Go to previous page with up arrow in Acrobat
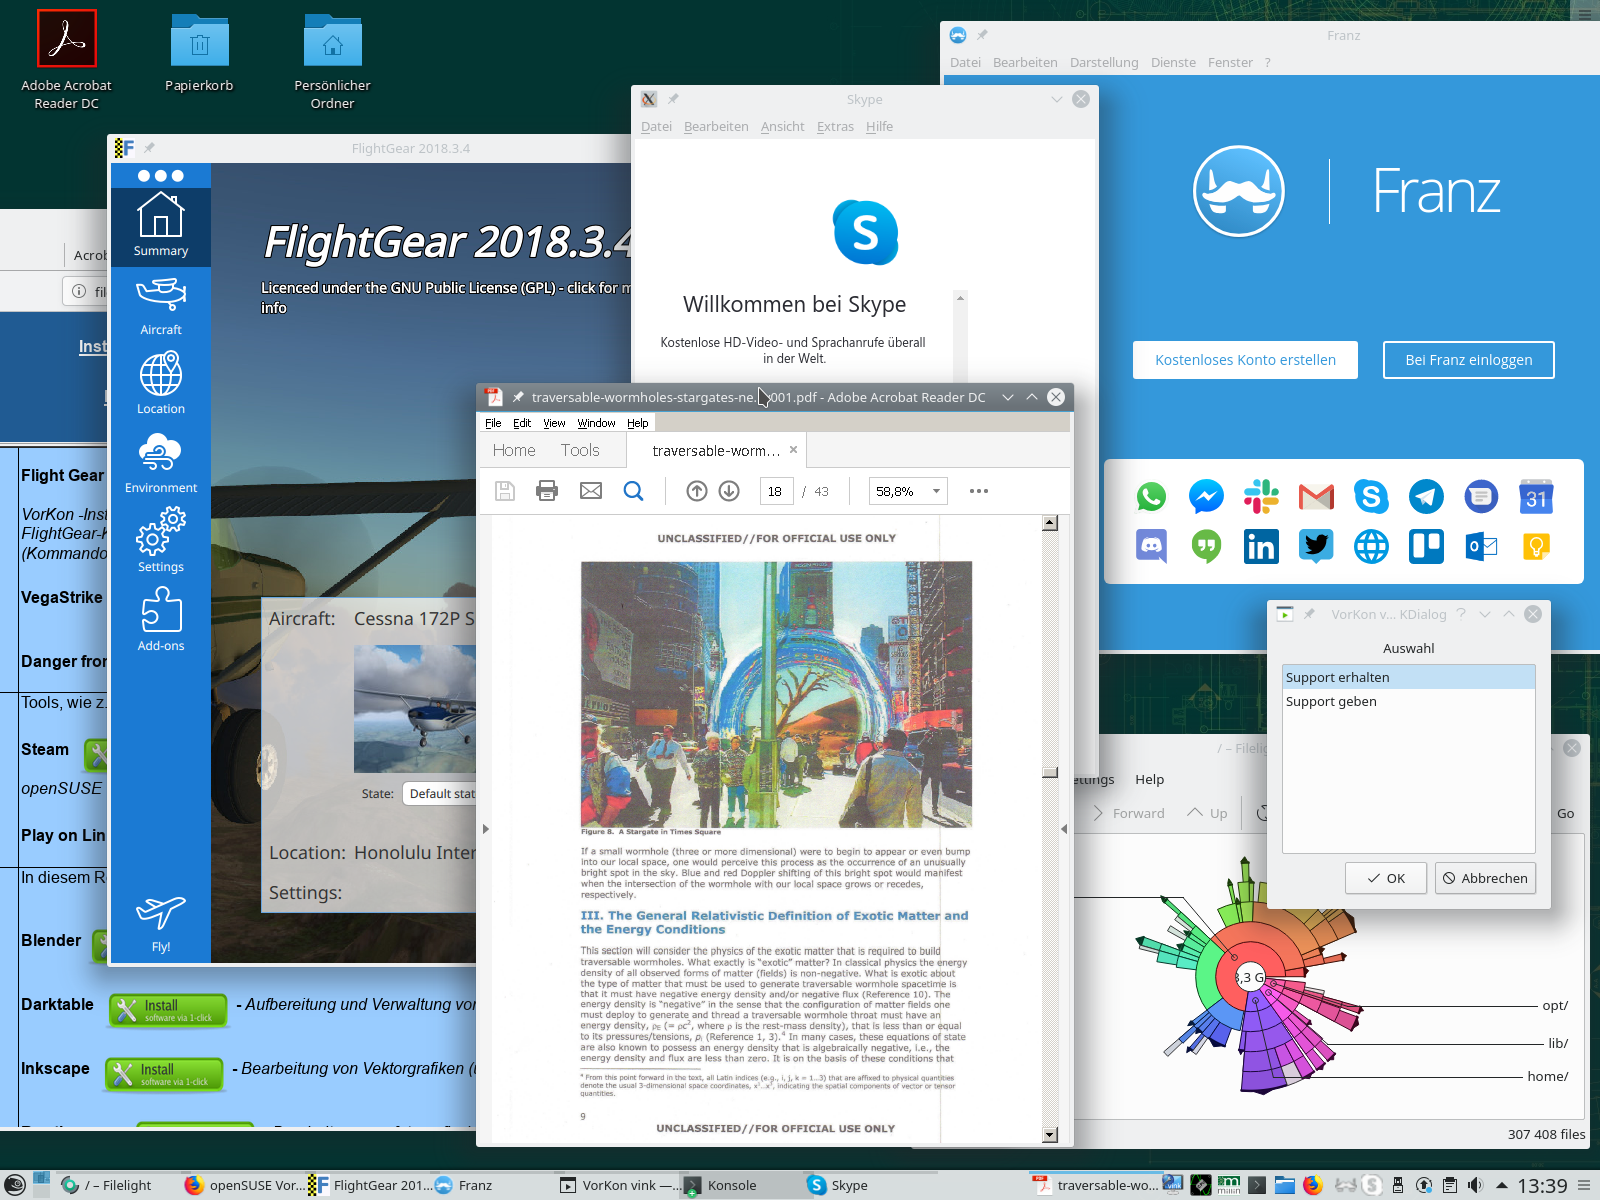Screen dimensions: 1600x1200 [697, 491]
